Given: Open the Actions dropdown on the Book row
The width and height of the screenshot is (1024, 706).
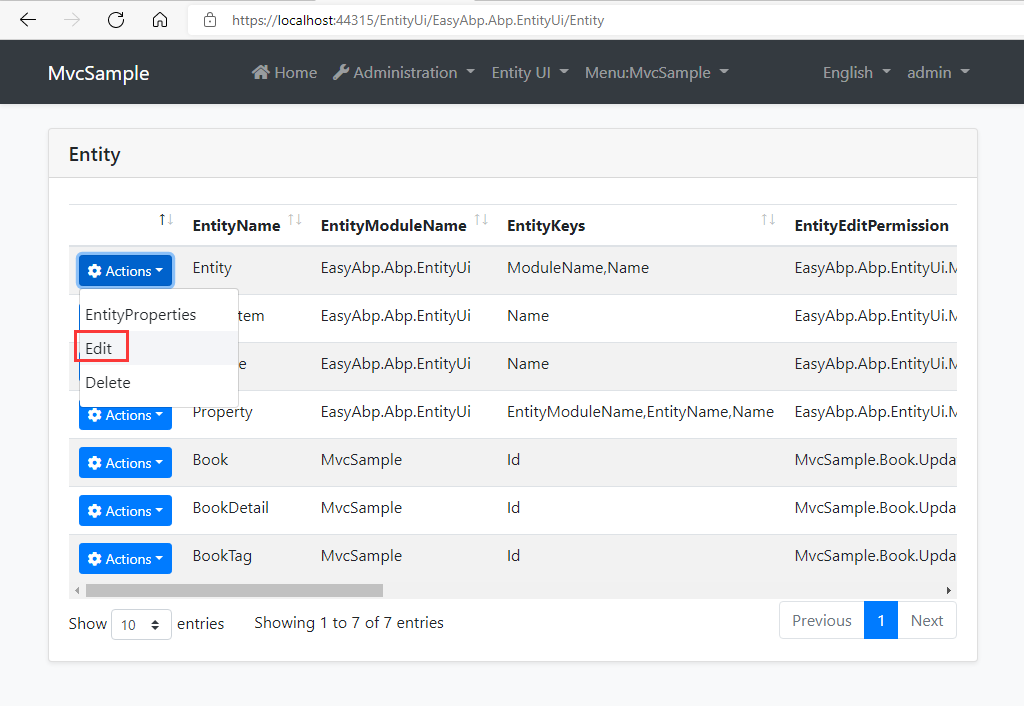Looking at the screenshot, I should click(125, 462).
